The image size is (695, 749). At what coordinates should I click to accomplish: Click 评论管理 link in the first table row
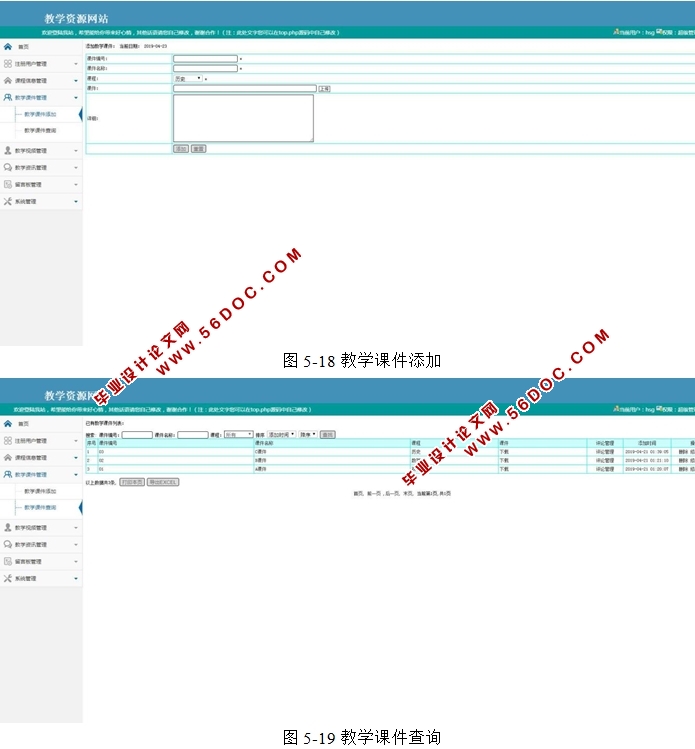coord(605,452)
